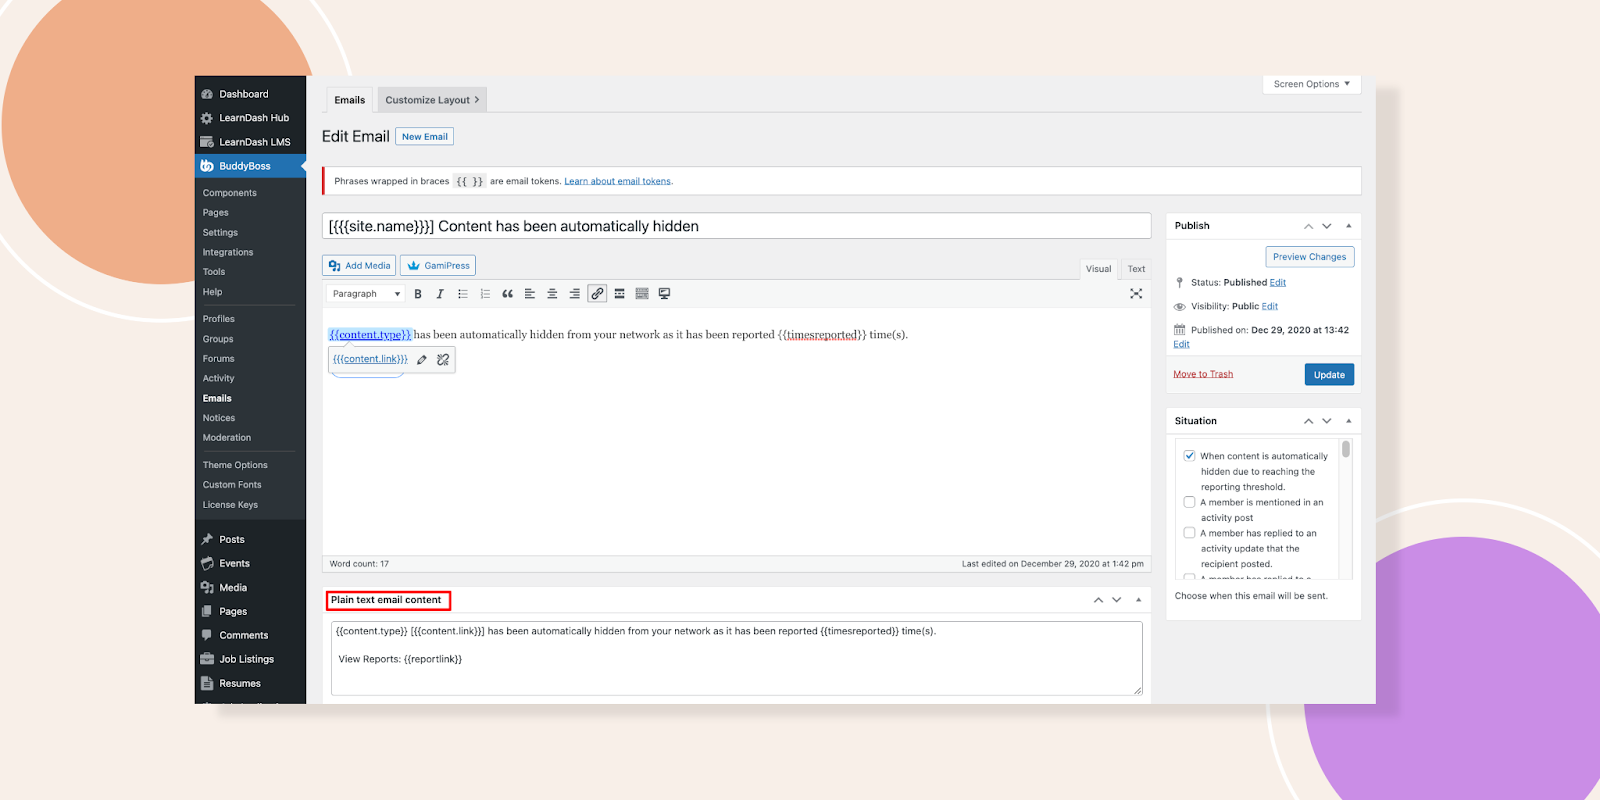
Task: Check 'A member has replied to an activity update'
Action: click(x=1189, y=533)
